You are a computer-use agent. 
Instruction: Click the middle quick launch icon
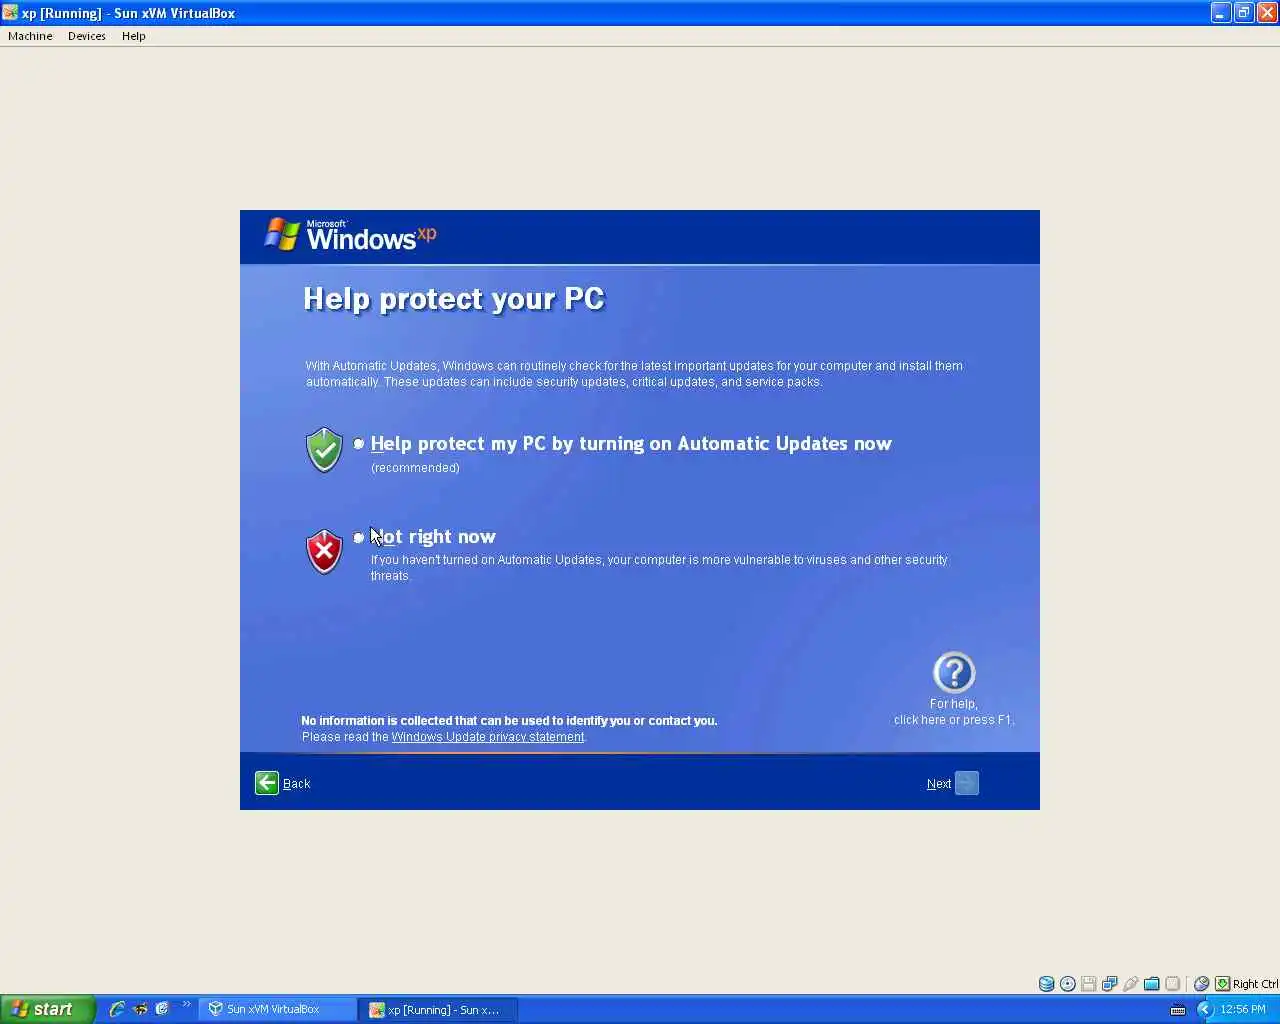click(140, 1009)
